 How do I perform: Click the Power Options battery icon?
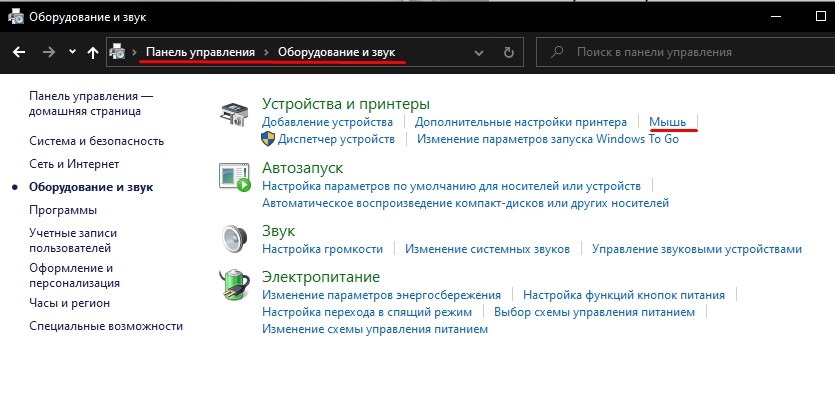[235, 285]
